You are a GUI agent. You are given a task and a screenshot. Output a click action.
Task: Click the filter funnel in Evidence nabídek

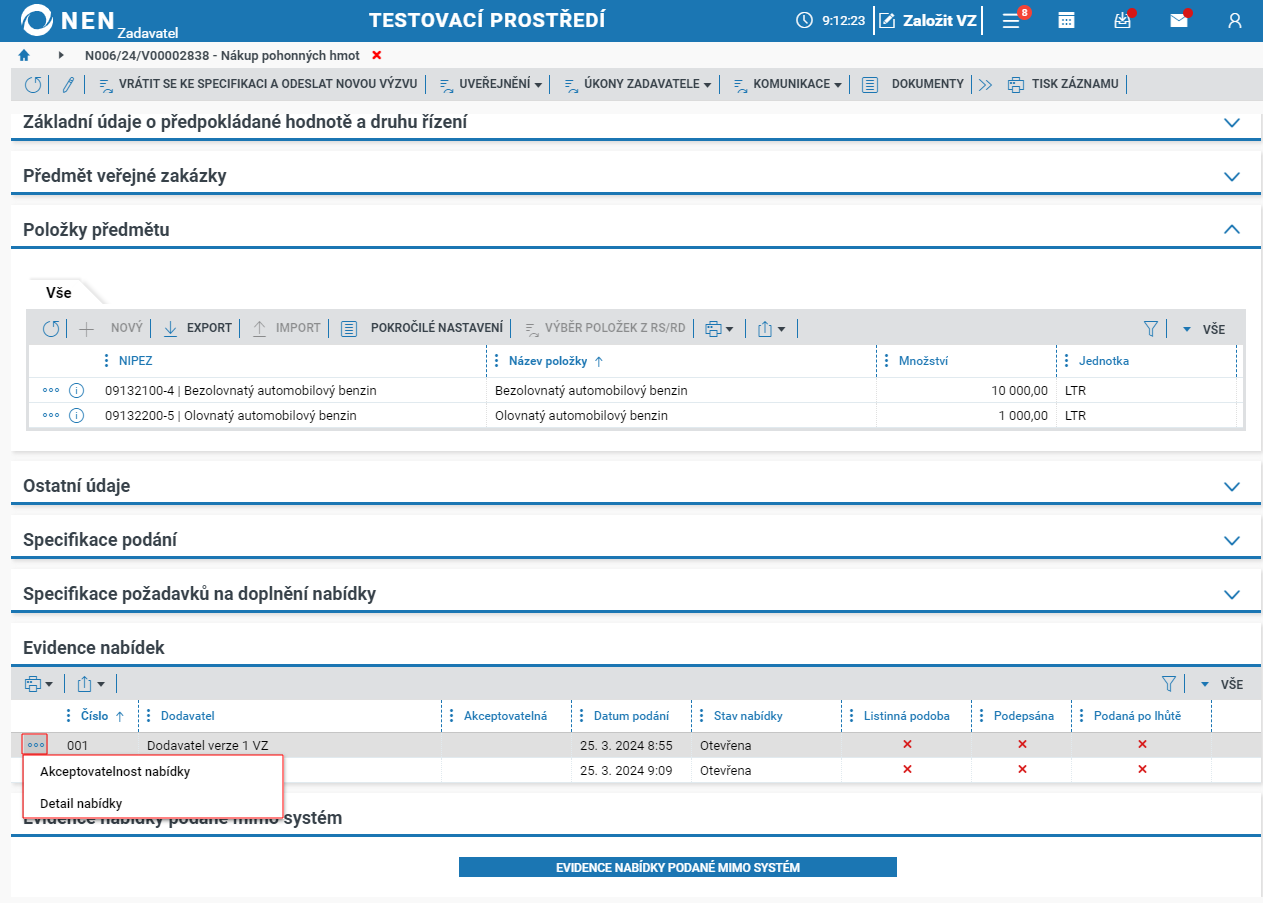point(1169,684)
